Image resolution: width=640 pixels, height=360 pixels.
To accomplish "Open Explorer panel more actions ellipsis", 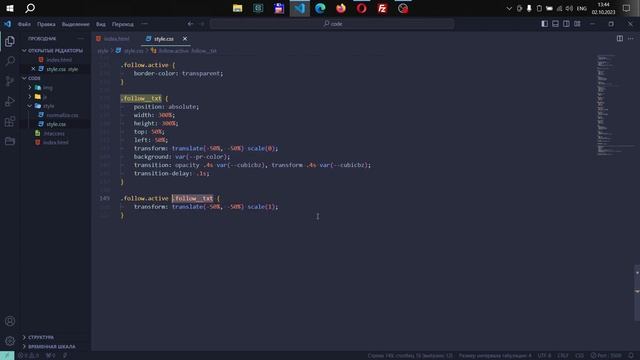I will (80, 38).
